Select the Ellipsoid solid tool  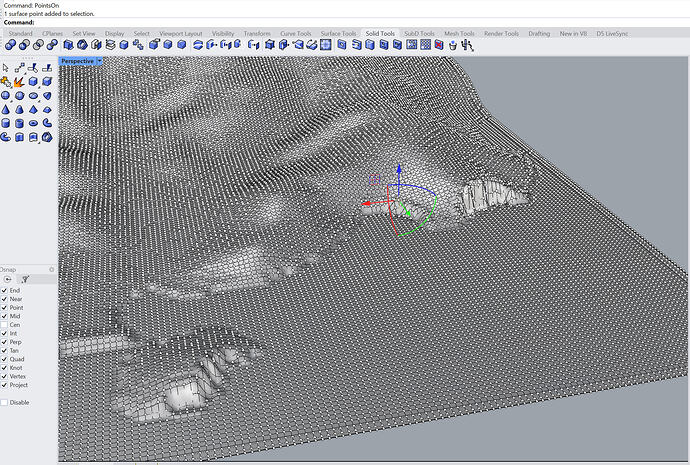click(x=33, y=95)
